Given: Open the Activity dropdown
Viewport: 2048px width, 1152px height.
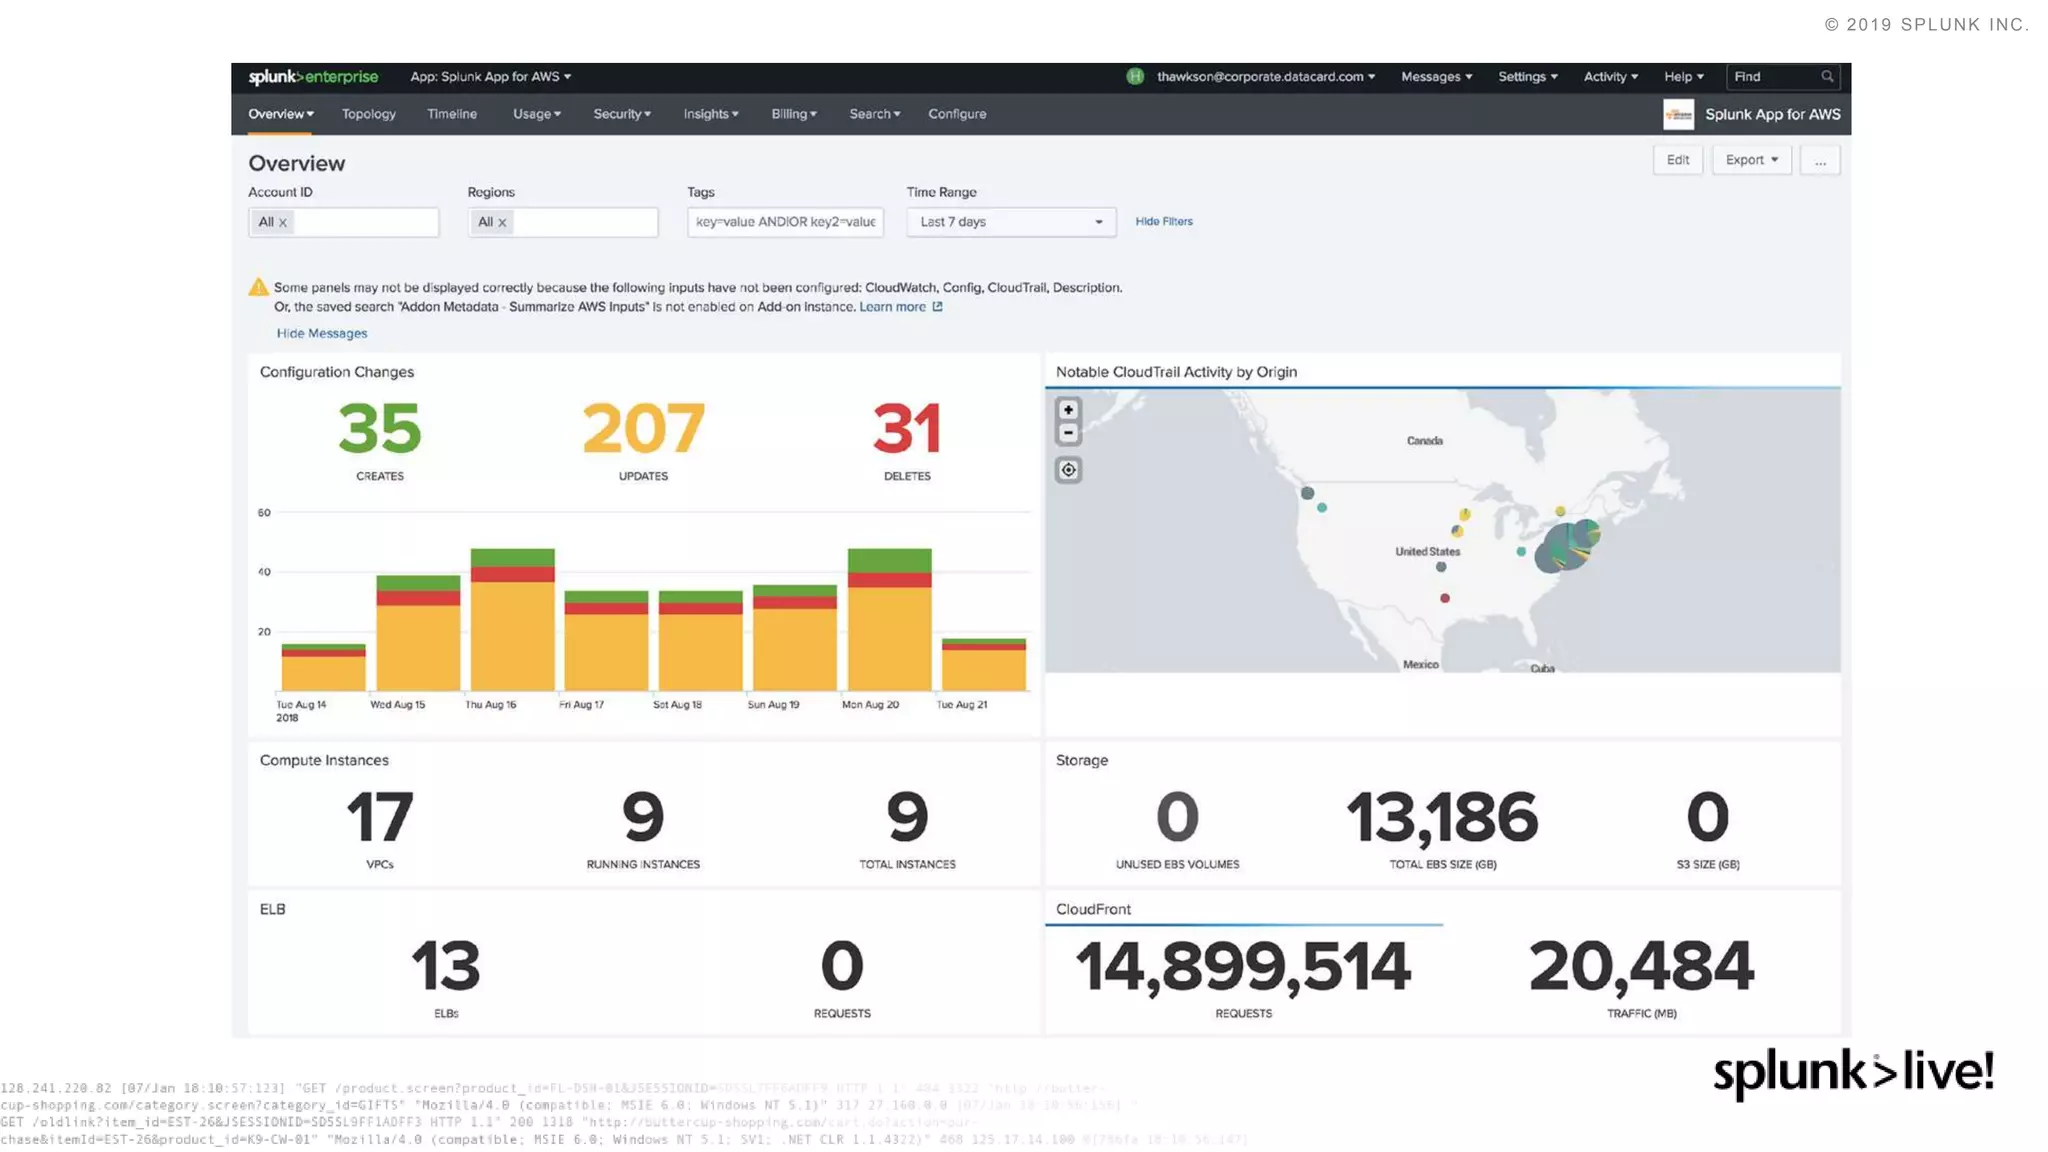Looking at the screenshot, I should click(1610, 77).
